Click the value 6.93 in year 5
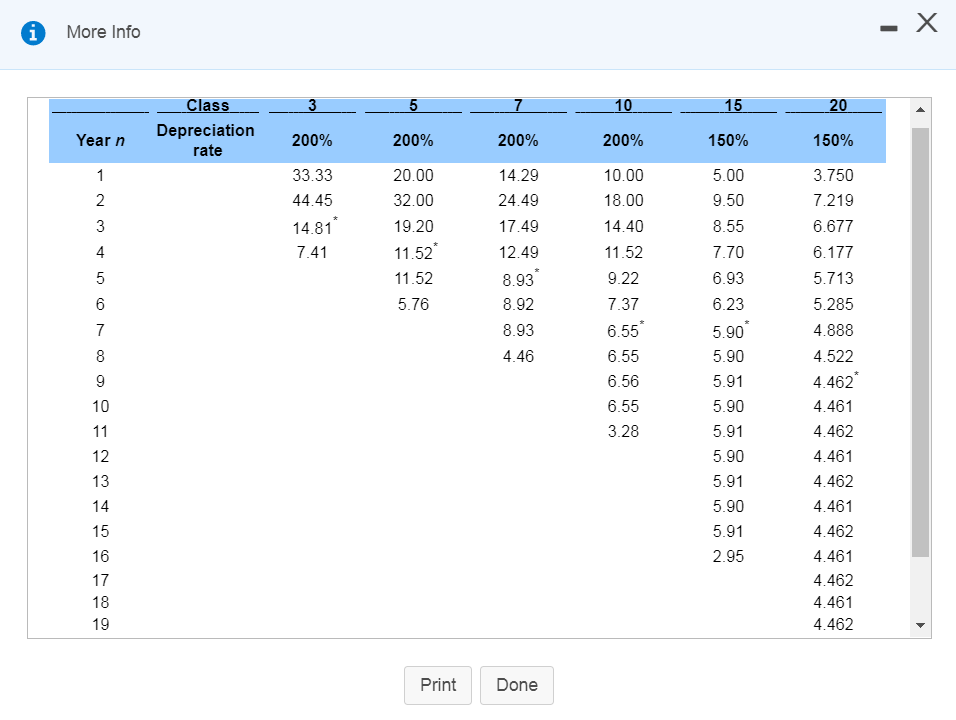 click(728, 279)
